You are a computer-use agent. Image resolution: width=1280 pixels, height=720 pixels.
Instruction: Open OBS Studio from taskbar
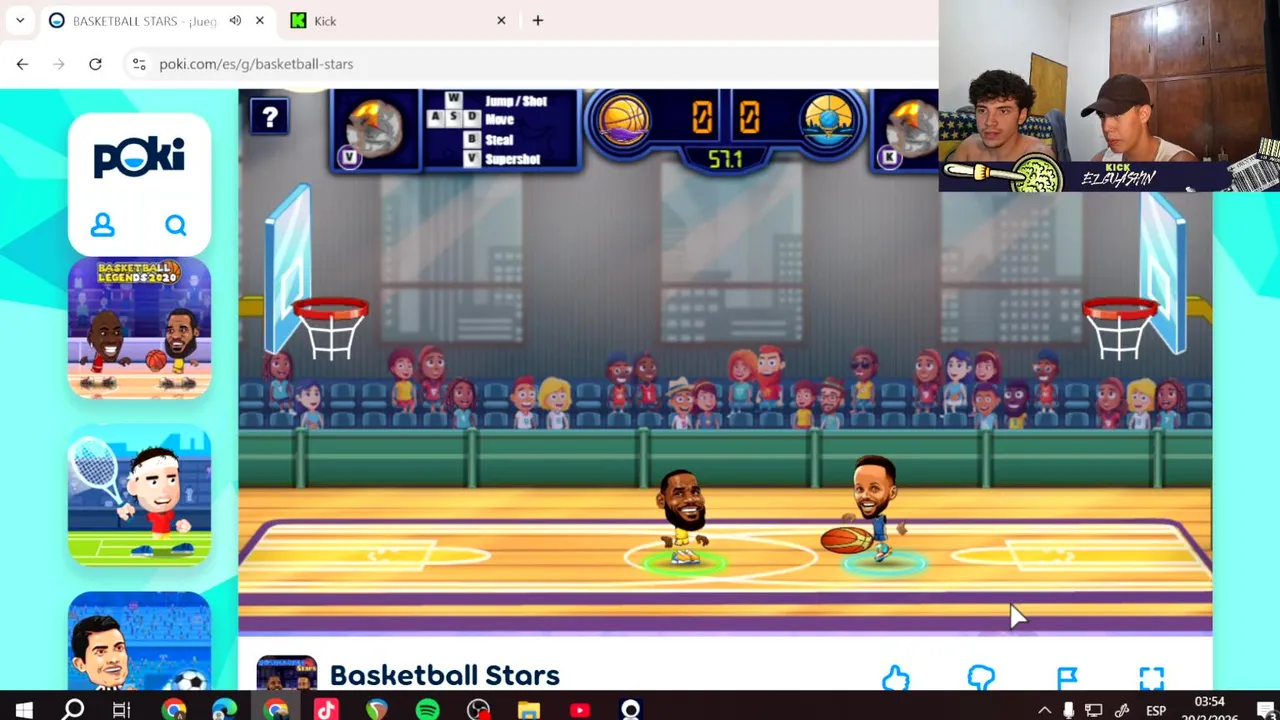coord(478,710)
